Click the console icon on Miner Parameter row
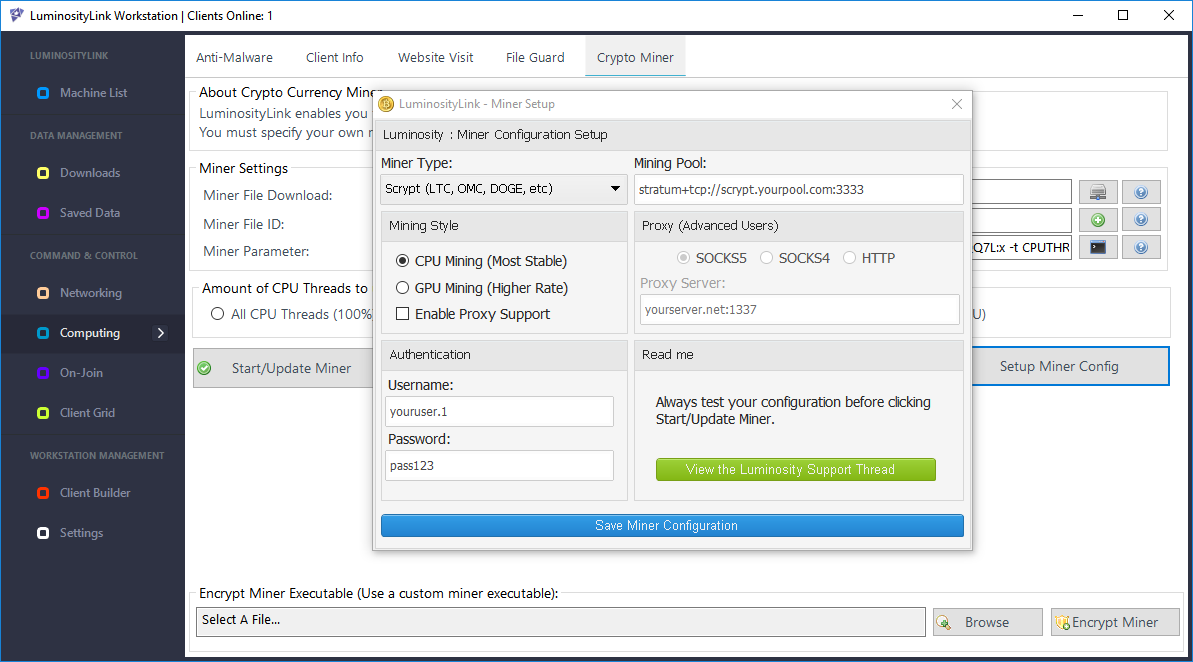This screenshot has height=662, width=1193. (x=1098, y=247)
